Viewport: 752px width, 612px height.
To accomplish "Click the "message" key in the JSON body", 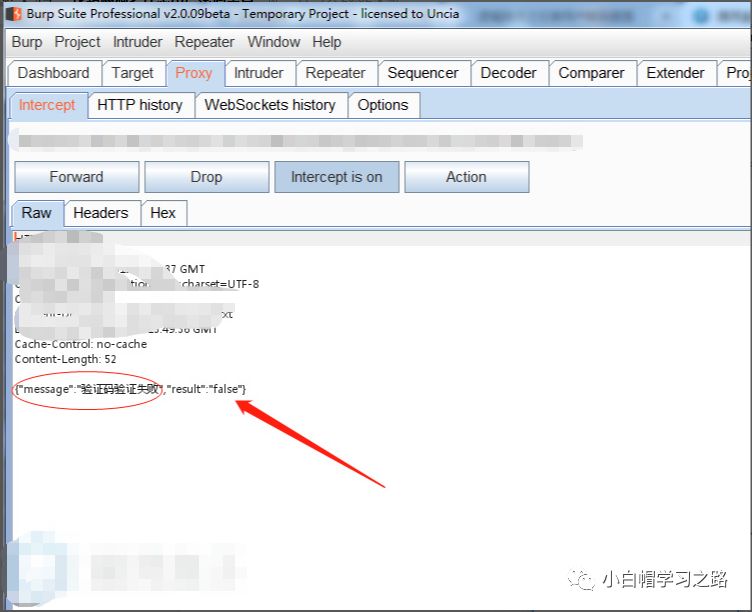I will click(45, 389).
